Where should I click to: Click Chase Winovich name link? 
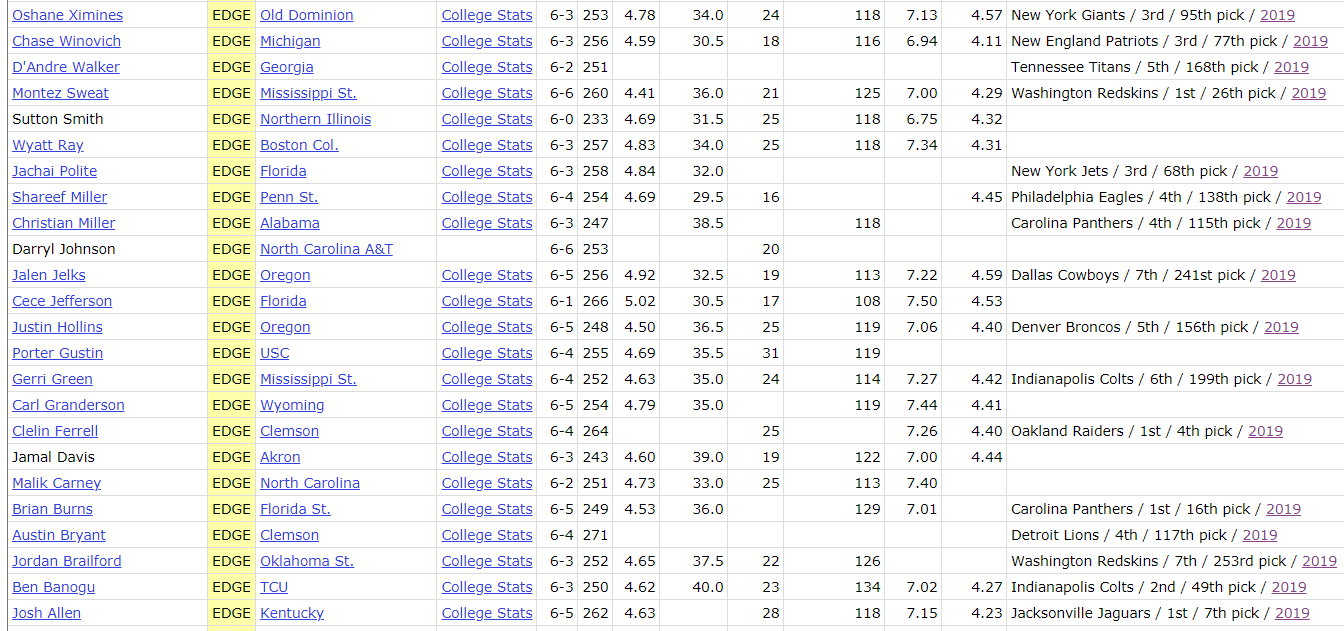click(x=66, y=41)
